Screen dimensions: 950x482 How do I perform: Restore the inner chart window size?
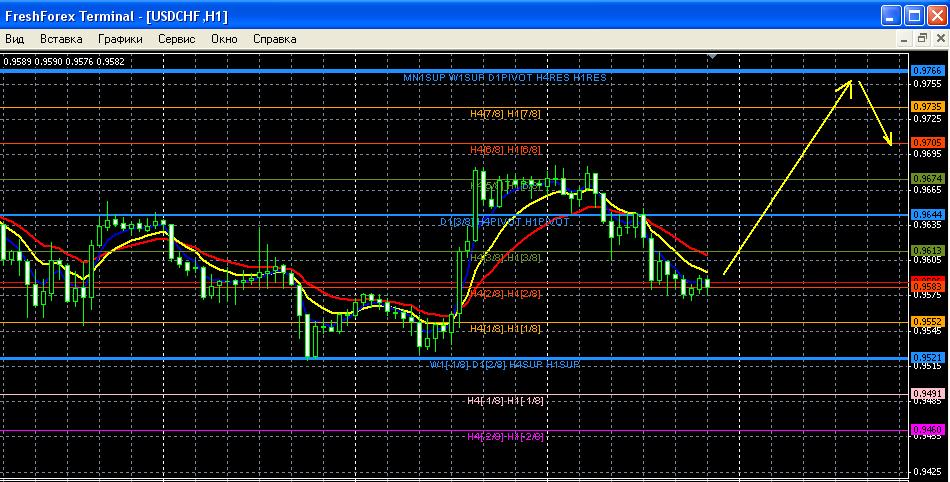(x=921, y=39)
